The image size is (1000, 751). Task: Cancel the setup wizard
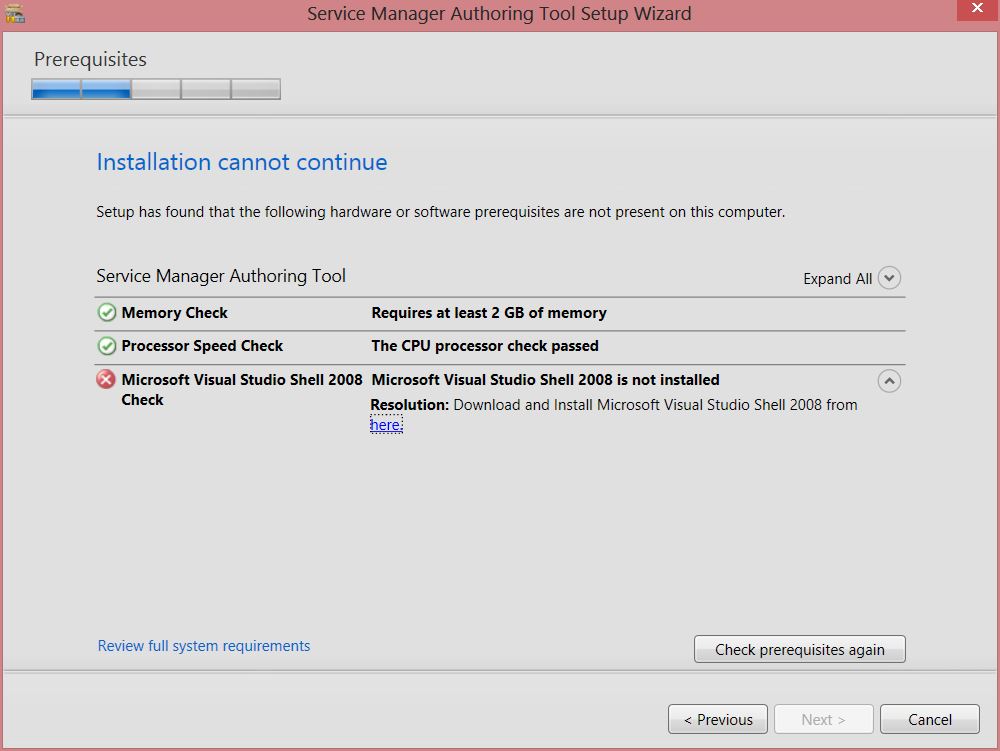tap(930, 720)
